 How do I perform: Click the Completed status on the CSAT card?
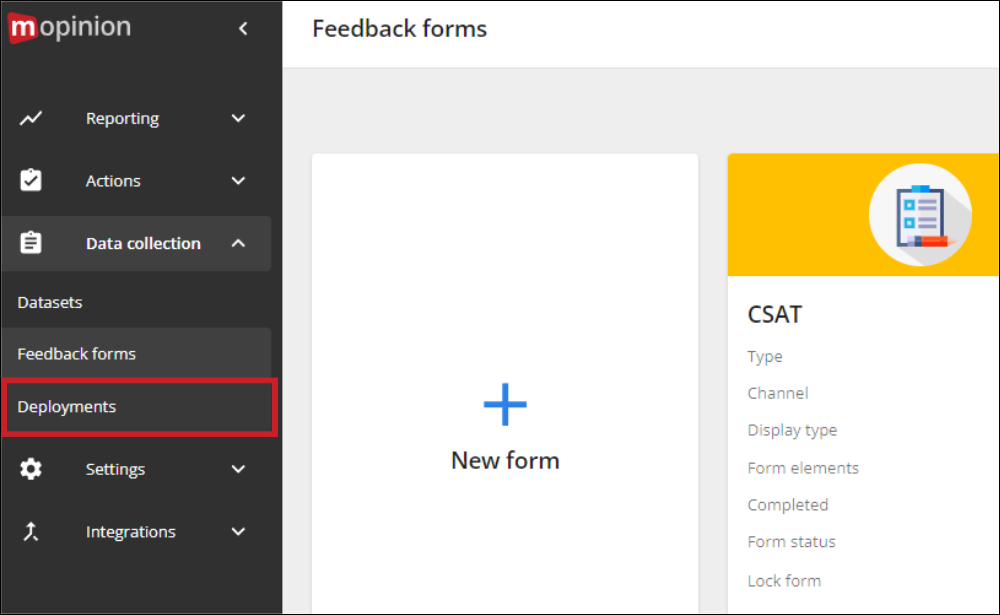tap(788, 504)
